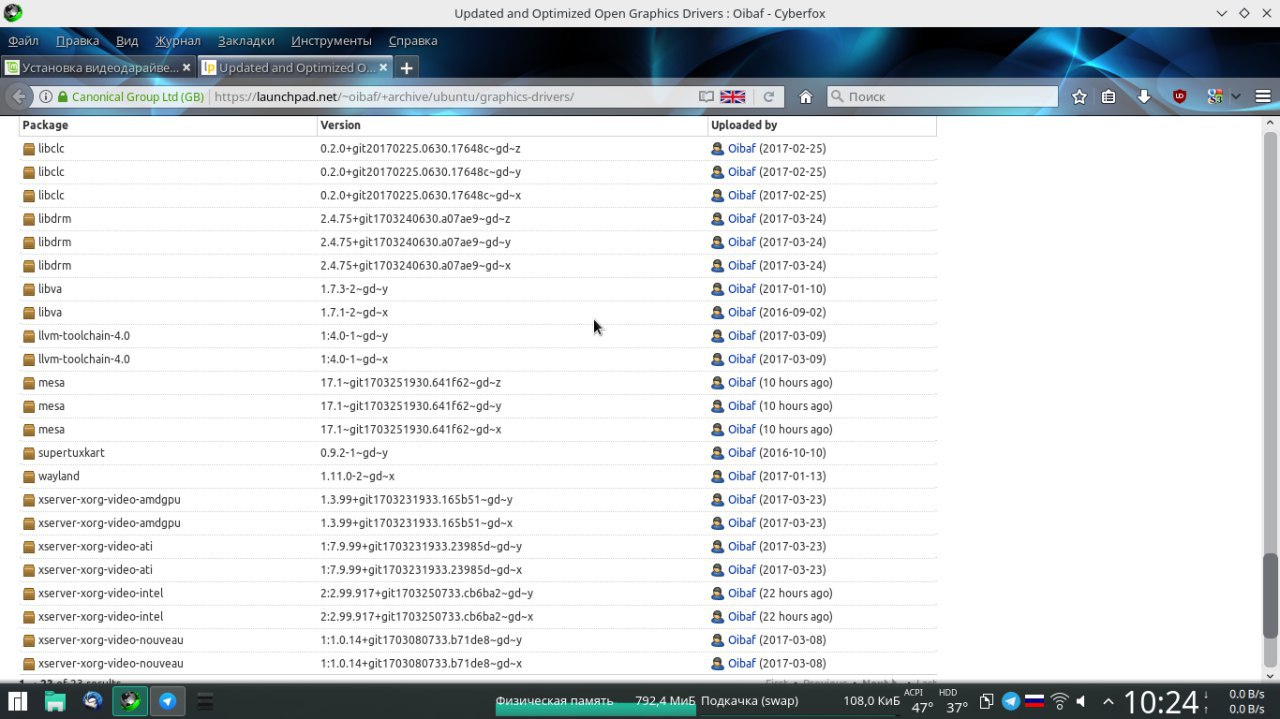
Task: Open a new tab with plus button
Action: pos(406,68)
